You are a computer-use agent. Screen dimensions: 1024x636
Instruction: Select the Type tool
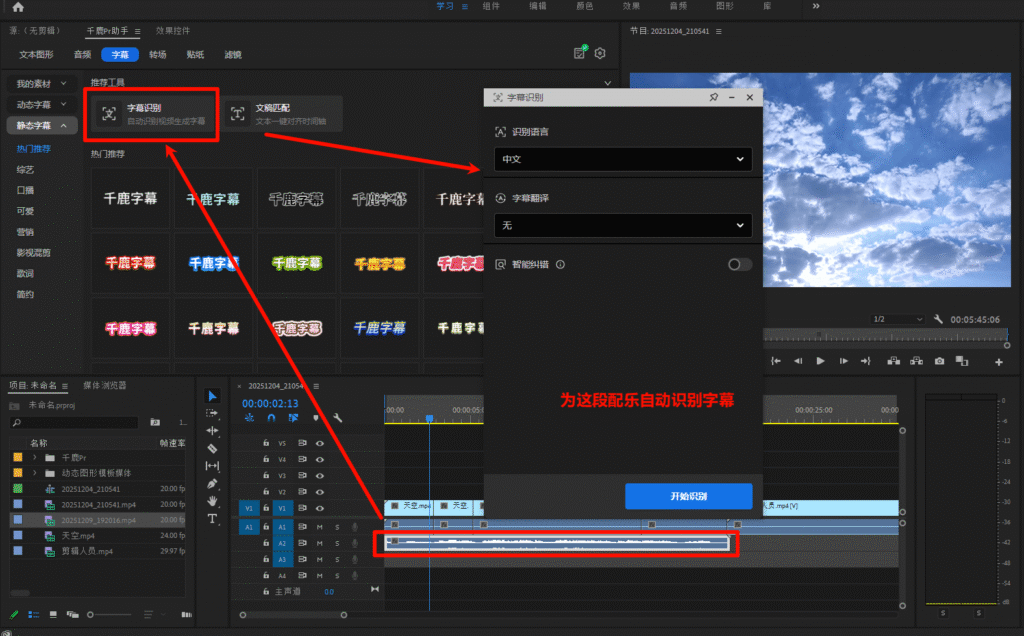(213, 519)
